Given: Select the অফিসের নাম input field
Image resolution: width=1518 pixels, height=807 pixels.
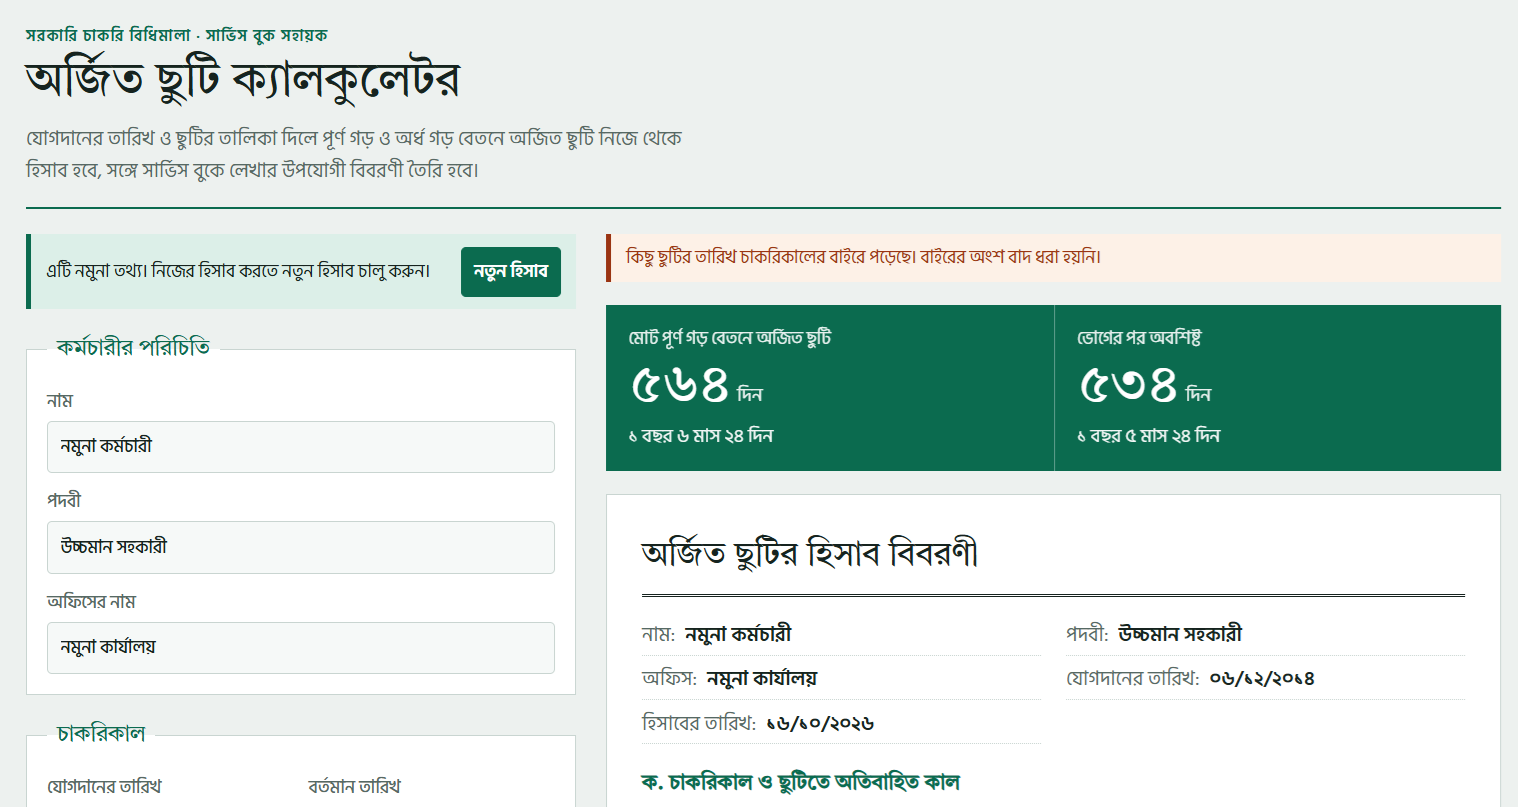Looking at the screenshot, I should (x=301, y=648).
